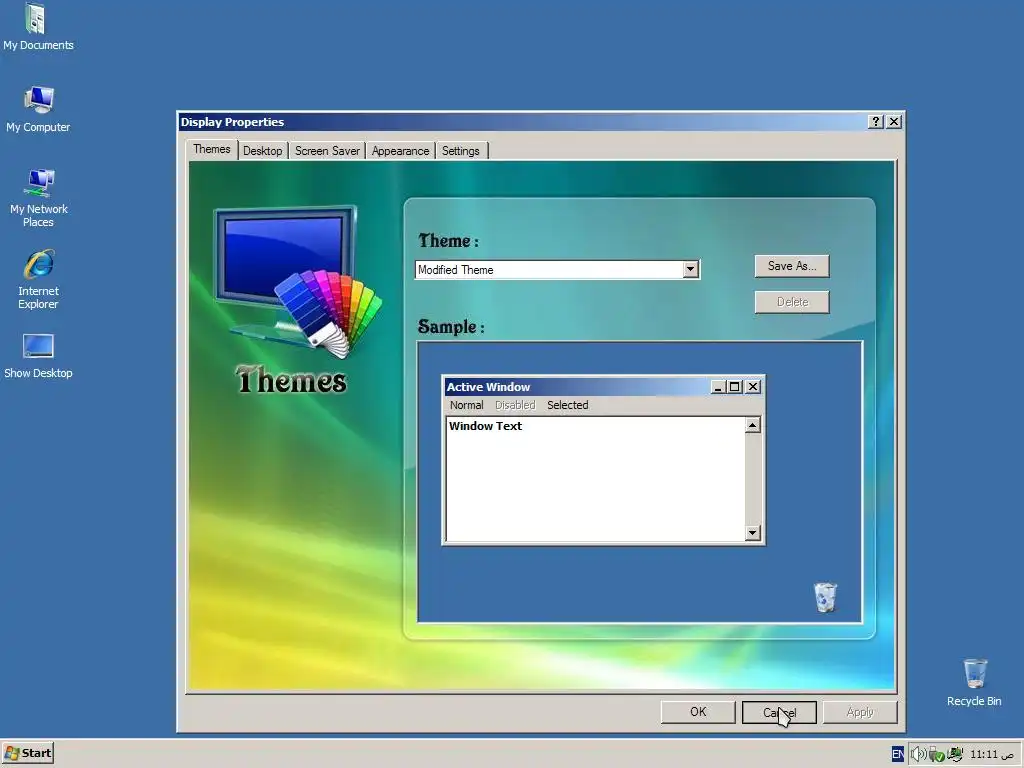Click minimize on Active Window sample
Image resolution: width=1024 pixels, height=768 pixels.
[x=718, y=387]
